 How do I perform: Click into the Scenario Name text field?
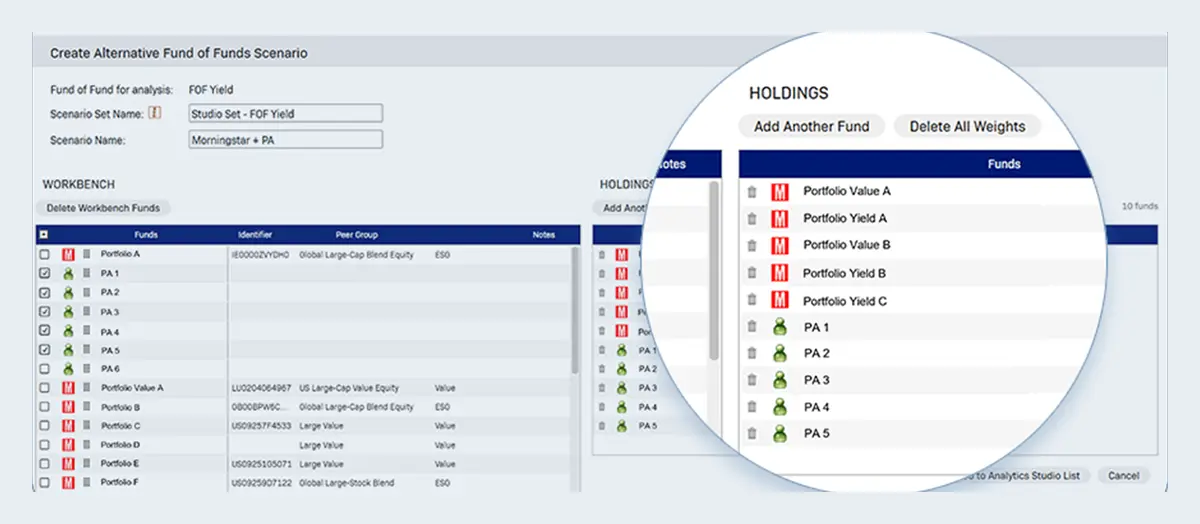point(285,140)
